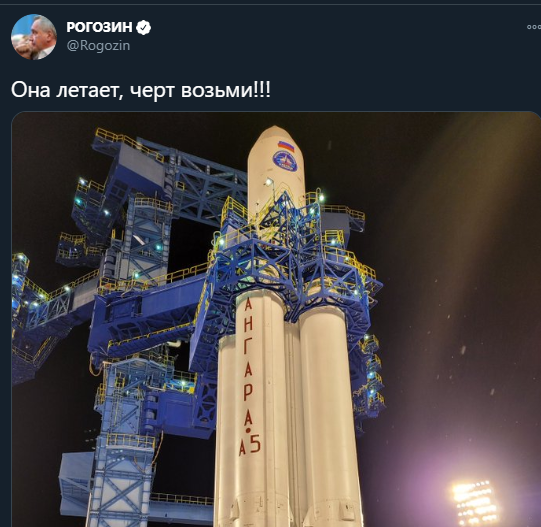
Task: Open Rogozin's round profile avatar
Action: (x=34, y=37)
